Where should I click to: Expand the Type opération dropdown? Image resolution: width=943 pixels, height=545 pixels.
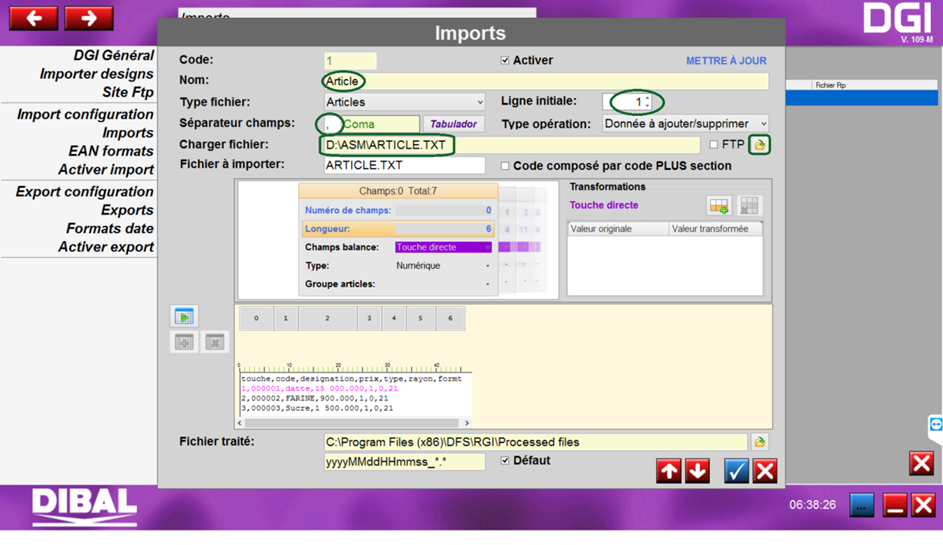(685, 124)
